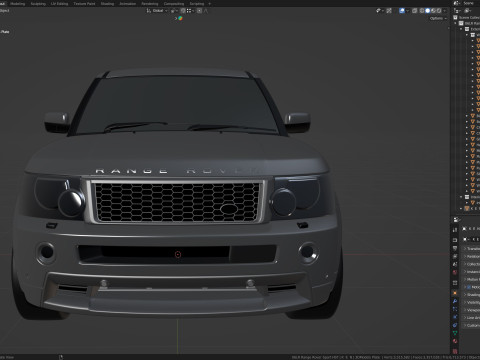The image size is (480, 360).
Task: Open the Scene properties tab
Action: (x=455, y=264)
